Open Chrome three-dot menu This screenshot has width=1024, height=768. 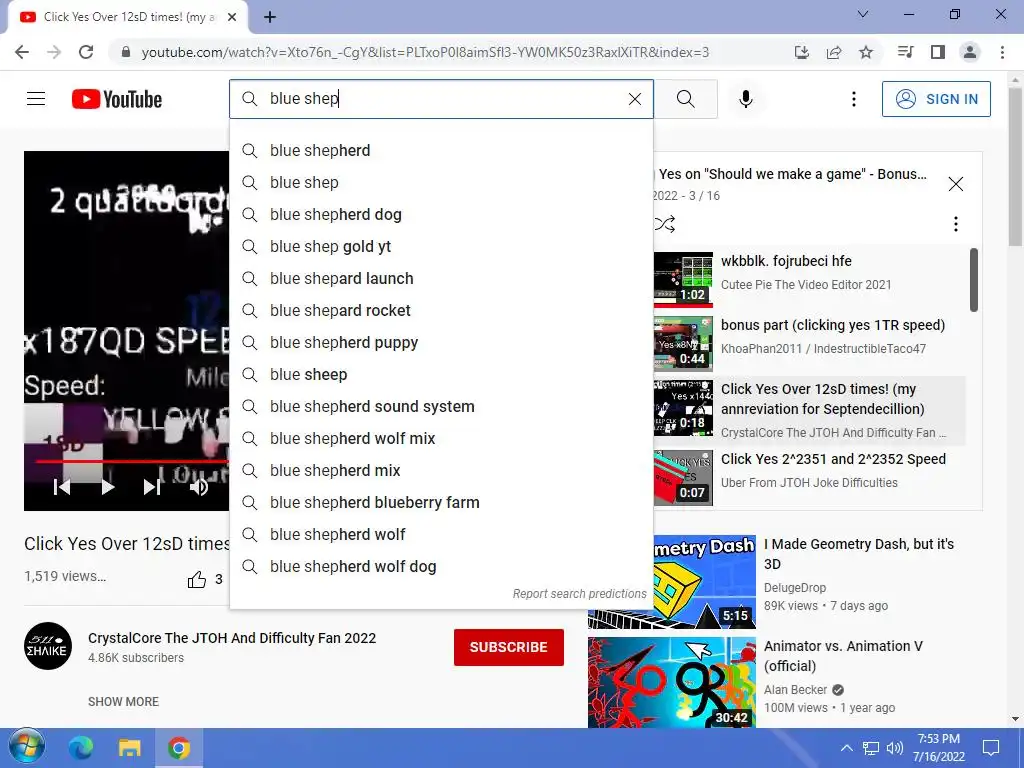pyautogui.click(x=1002, y=52)
